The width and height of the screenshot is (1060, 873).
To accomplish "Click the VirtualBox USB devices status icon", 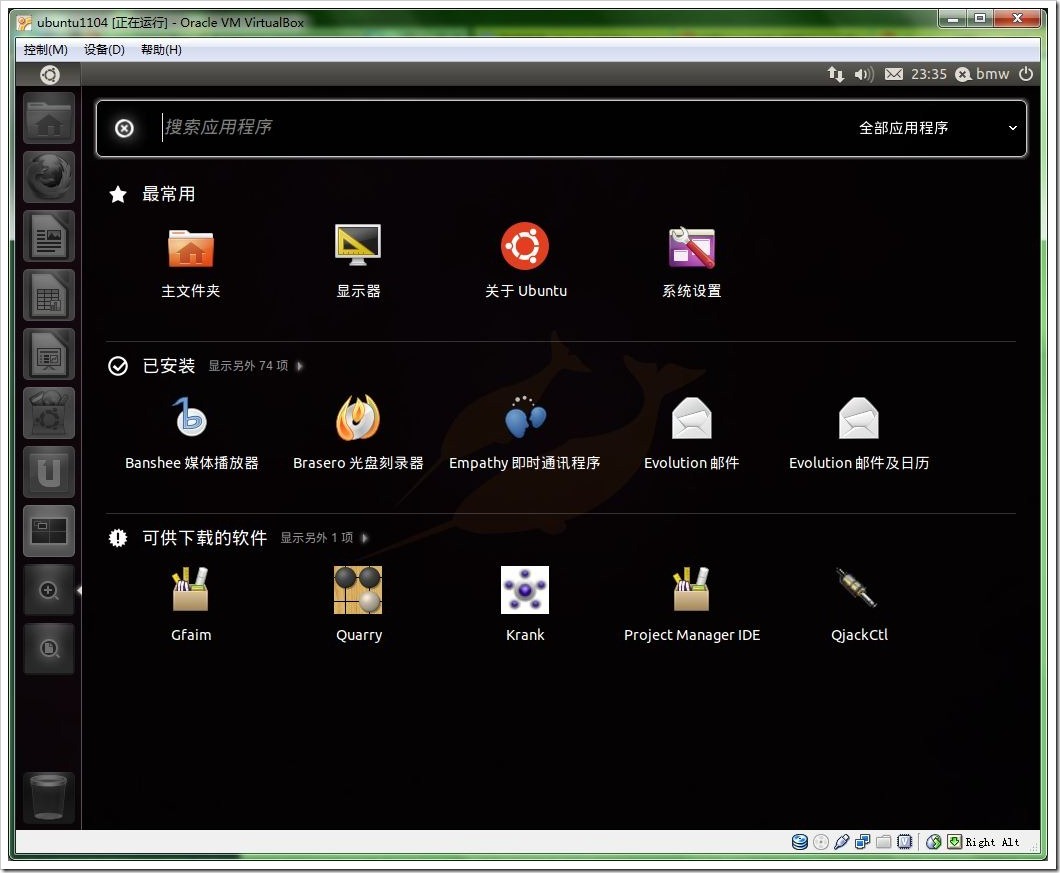I will (842, 842).
